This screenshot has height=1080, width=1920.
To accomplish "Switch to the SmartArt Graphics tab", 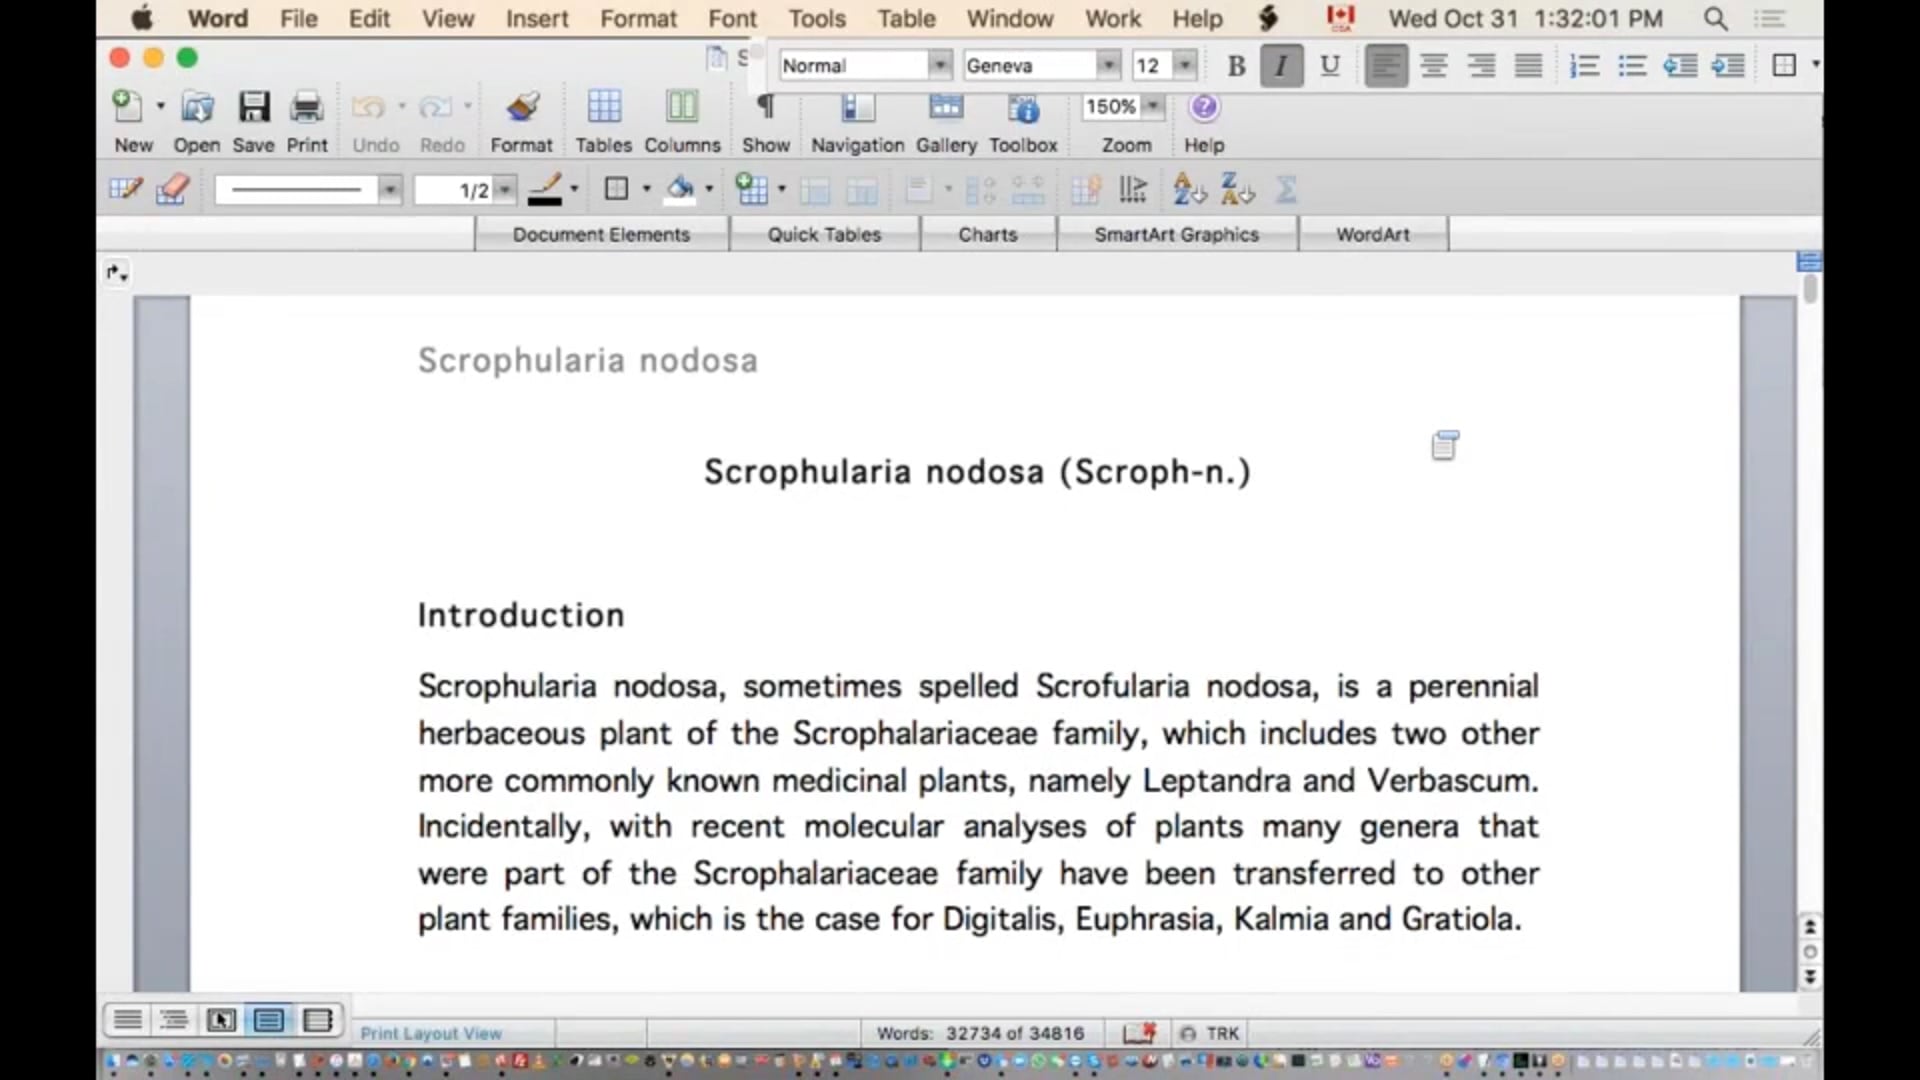I will tap(1176, 234).
